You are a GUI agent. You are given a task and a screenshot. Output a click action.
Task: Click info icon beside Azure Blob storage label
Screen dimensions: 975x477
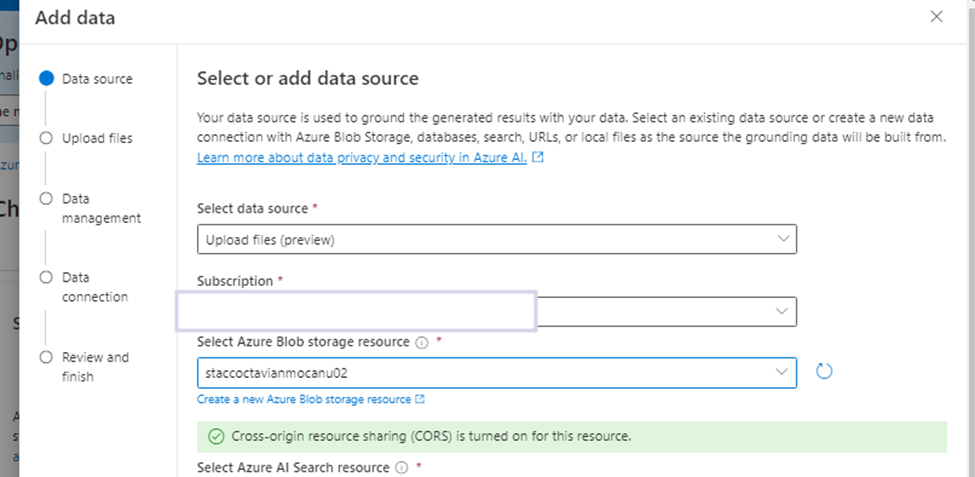421,342
